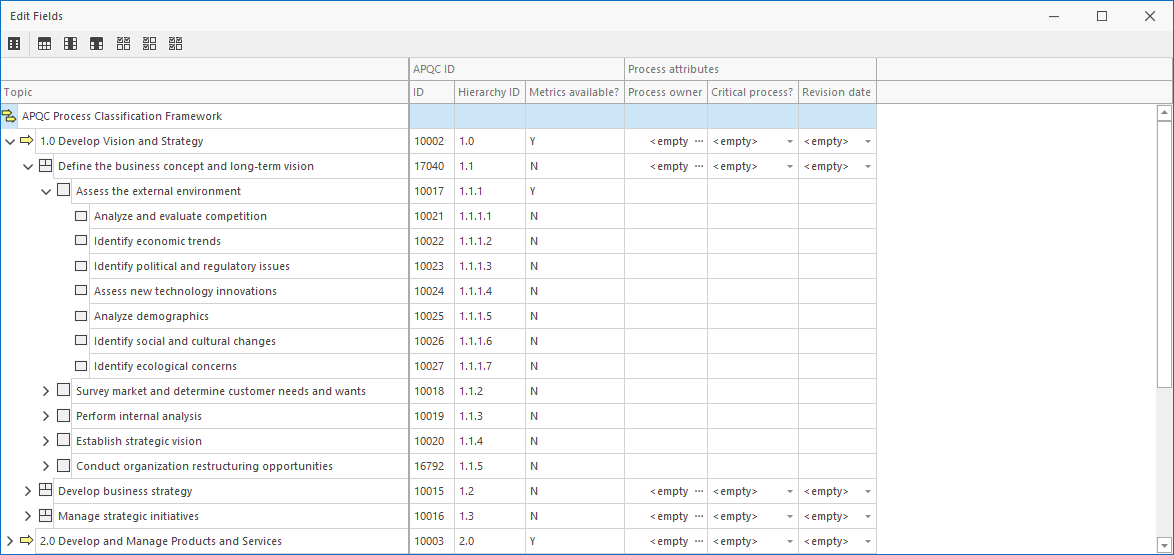Click the Process owner column header
Image resolution: width=1174 pixels, height=555 pixels.
tap(666, 92)
